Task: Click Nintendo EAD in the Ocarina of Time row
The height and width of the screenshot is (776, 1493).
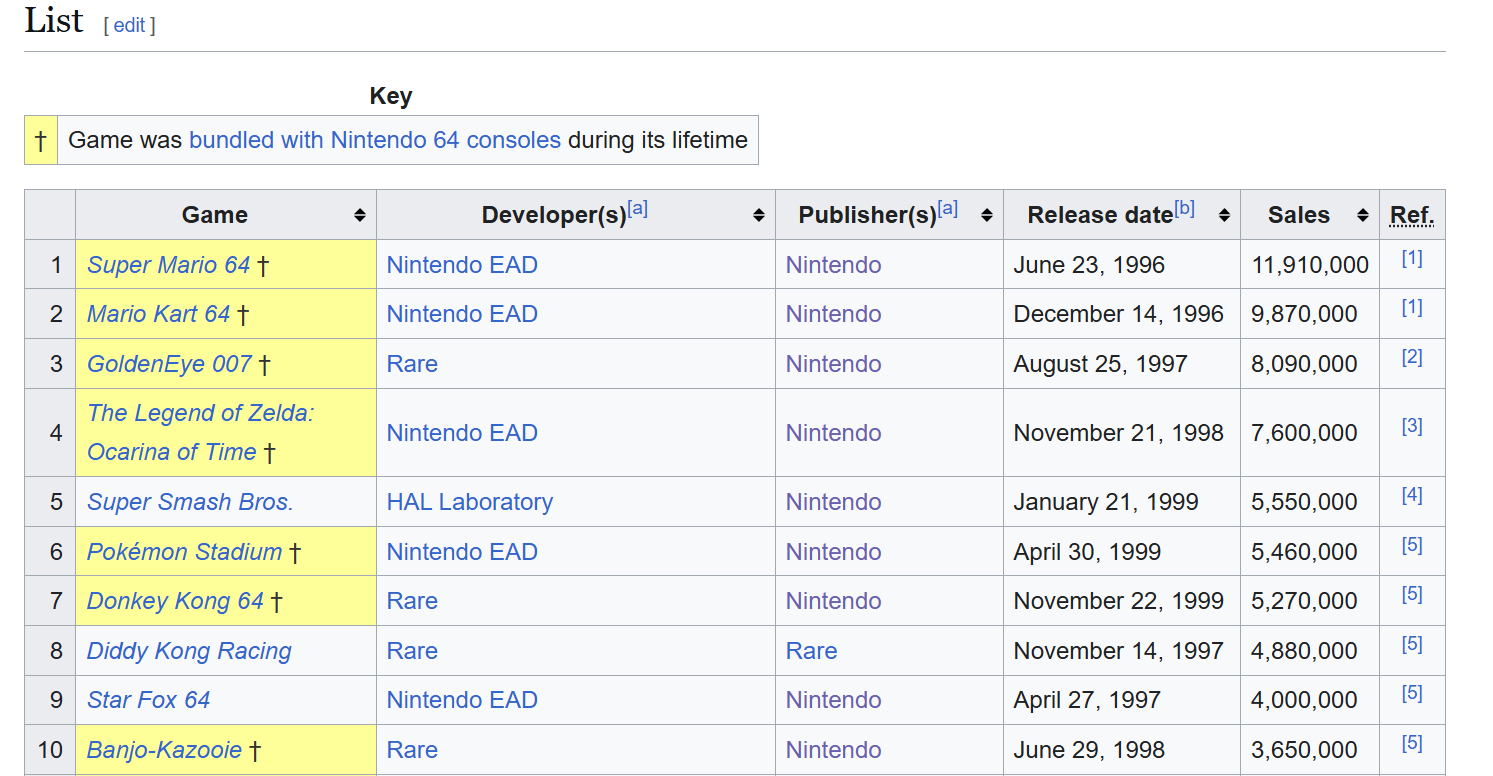Action: pos(462,433)
